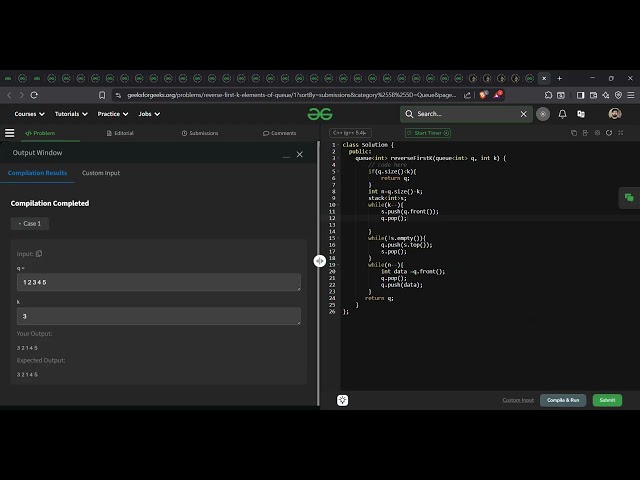Close the active browser tab
The image size is (640, 480).
pos(544,78)
